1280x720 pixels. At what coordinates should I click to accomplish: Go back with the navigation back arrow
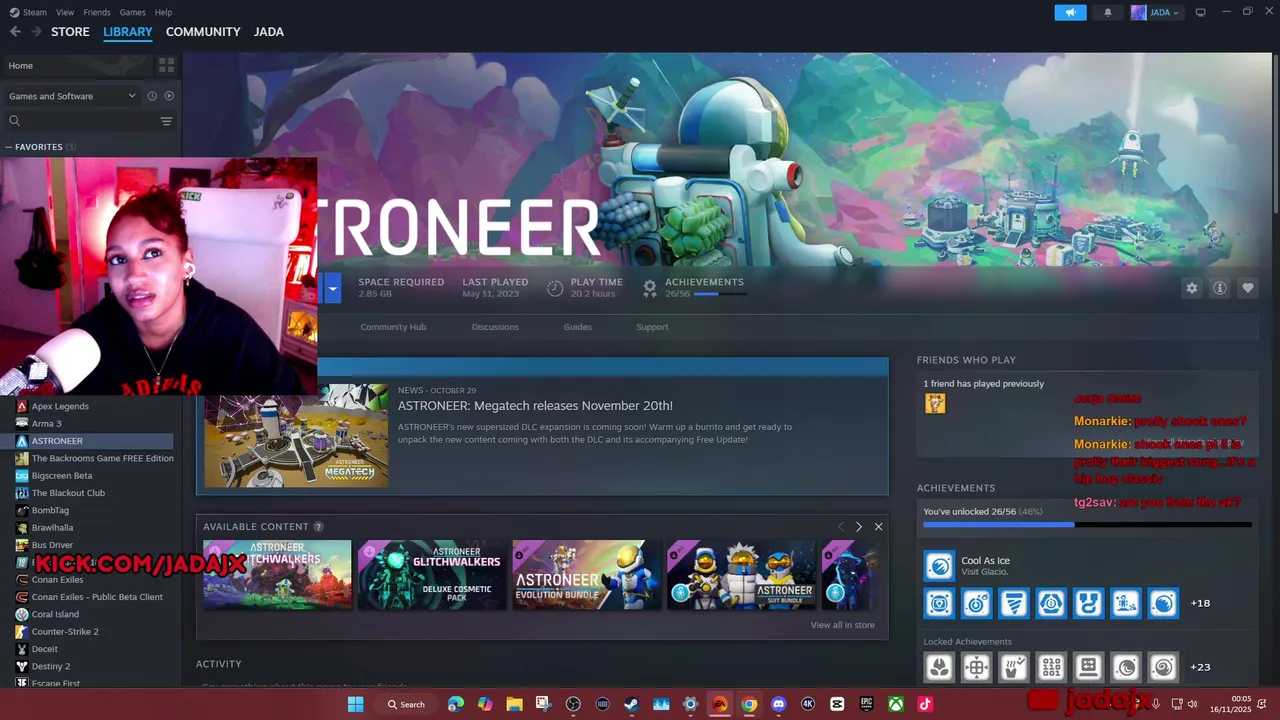[x=15, y=32]
